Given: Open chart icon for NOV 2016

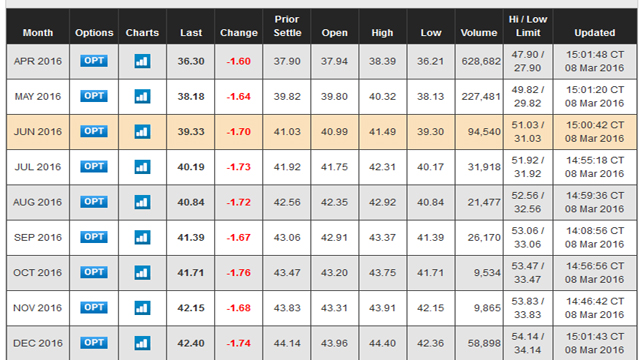Looking at the screenshot, I should click(142, 308).
